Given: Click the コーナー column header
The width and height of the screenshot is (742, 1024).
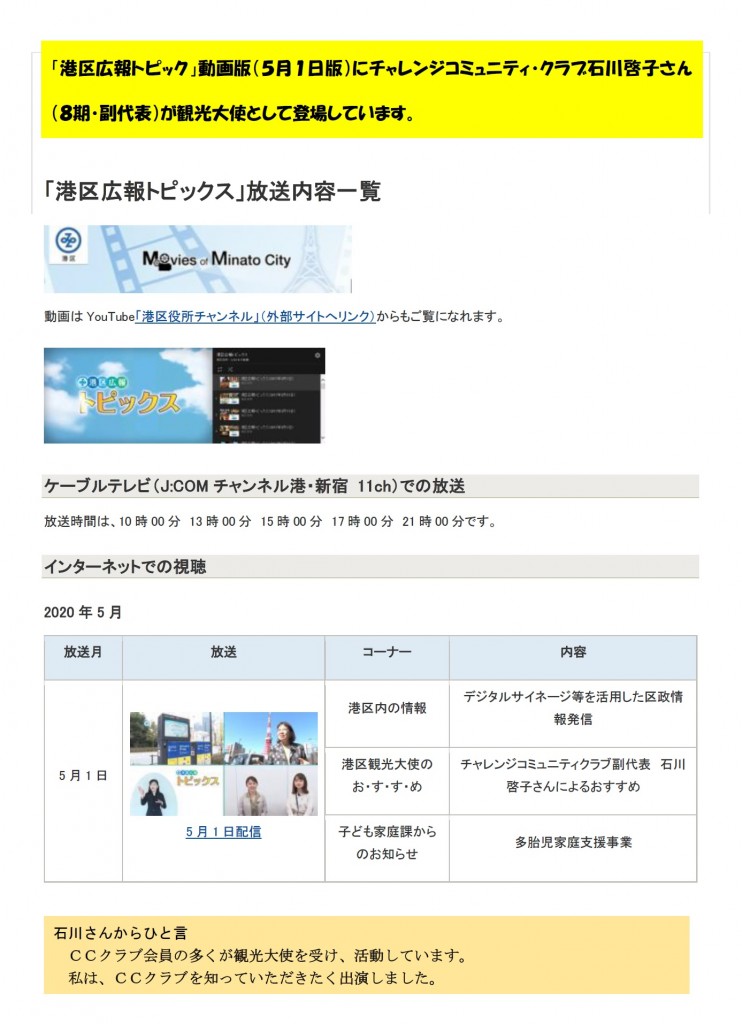Looking at the screenshot, I should pos(386,652).
